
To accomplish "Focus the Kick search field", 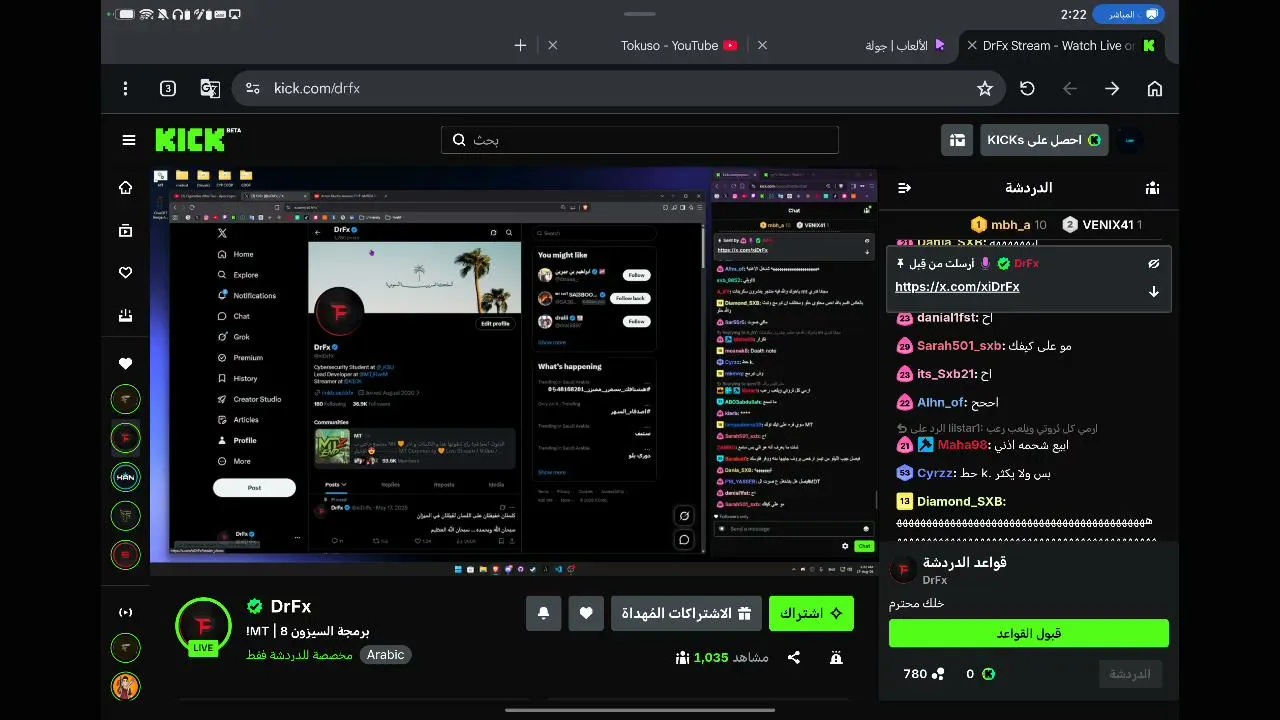I will tap(640, 140).
